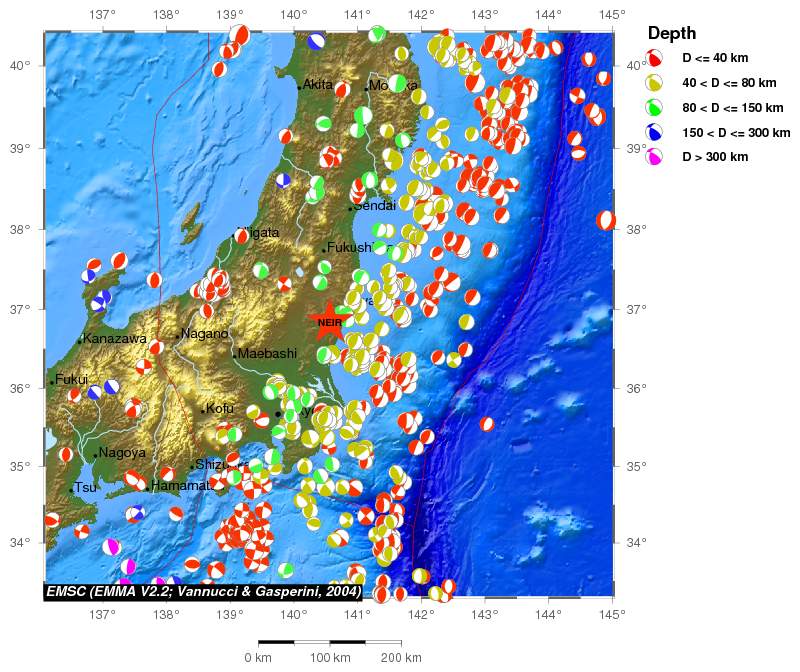Click the red D <= 40 km legend symbol
Viewport: 800px width, 672px height.
tap(654, 58)
